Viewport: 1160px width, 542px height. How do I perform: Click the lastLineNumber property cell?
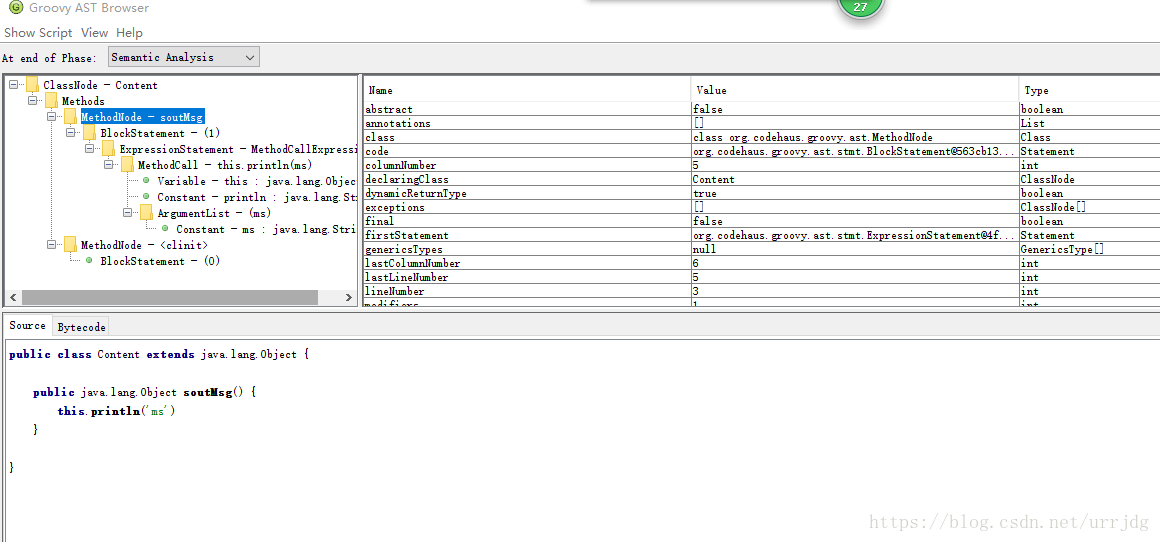[x=527, y=277]
